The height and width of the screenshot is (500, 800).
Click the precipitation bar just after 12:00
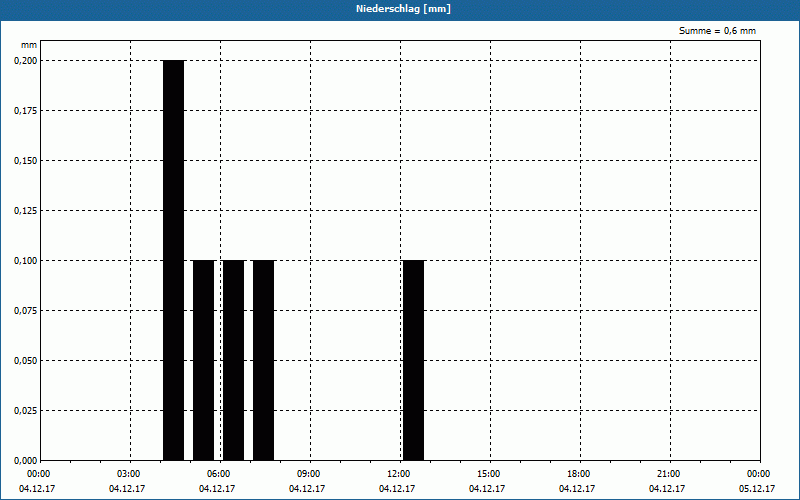[413, 360]
